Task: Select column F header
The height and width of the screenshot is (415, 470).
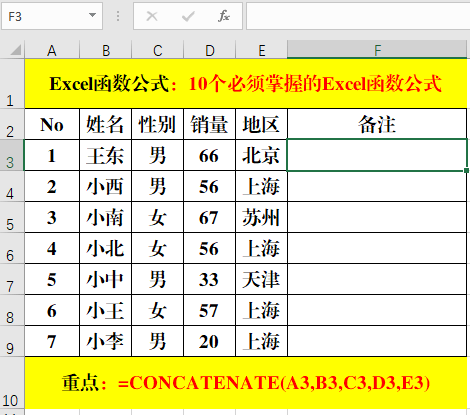Action: click(377, 50)
